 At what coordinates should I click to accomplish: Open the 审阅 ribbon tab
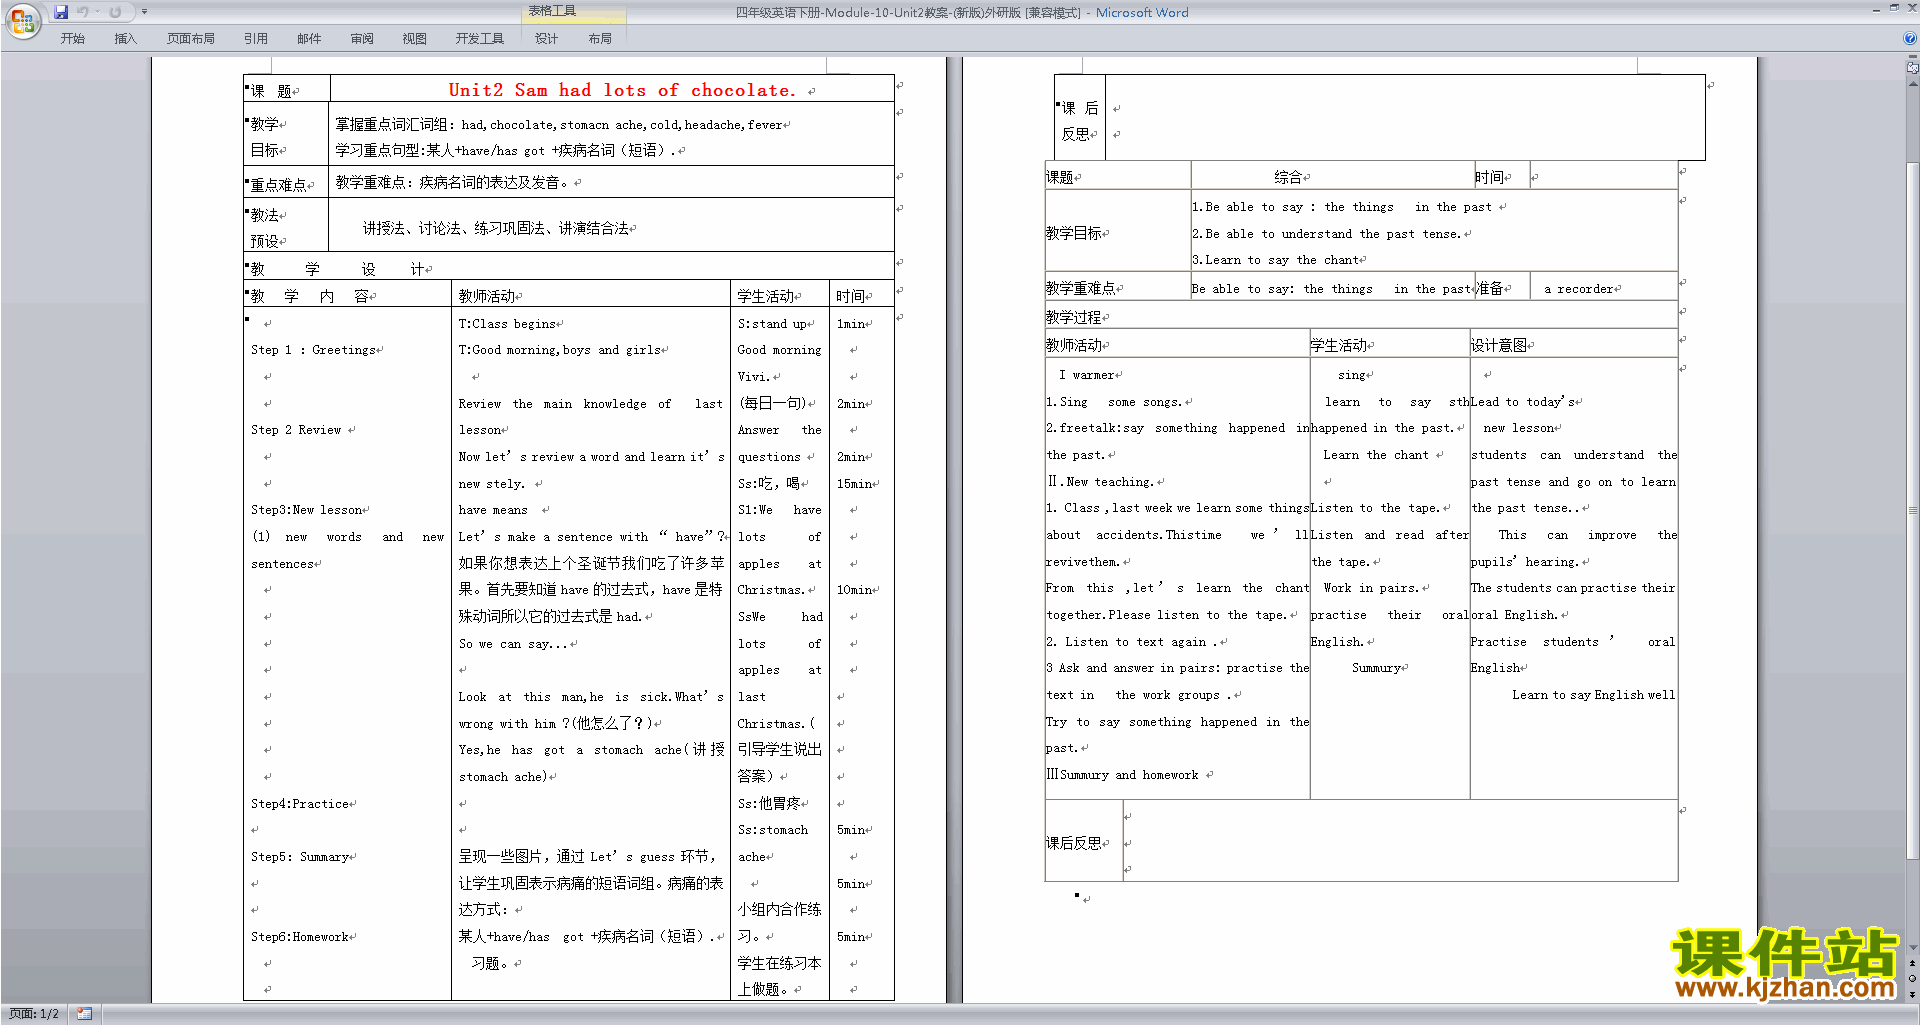coord(362,38)
